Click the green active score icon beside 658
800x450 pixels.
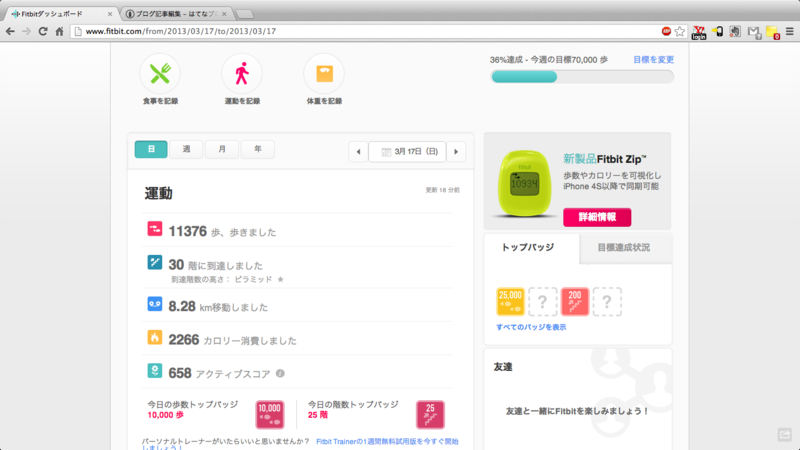pyautogui.click(x=155, y=370)
